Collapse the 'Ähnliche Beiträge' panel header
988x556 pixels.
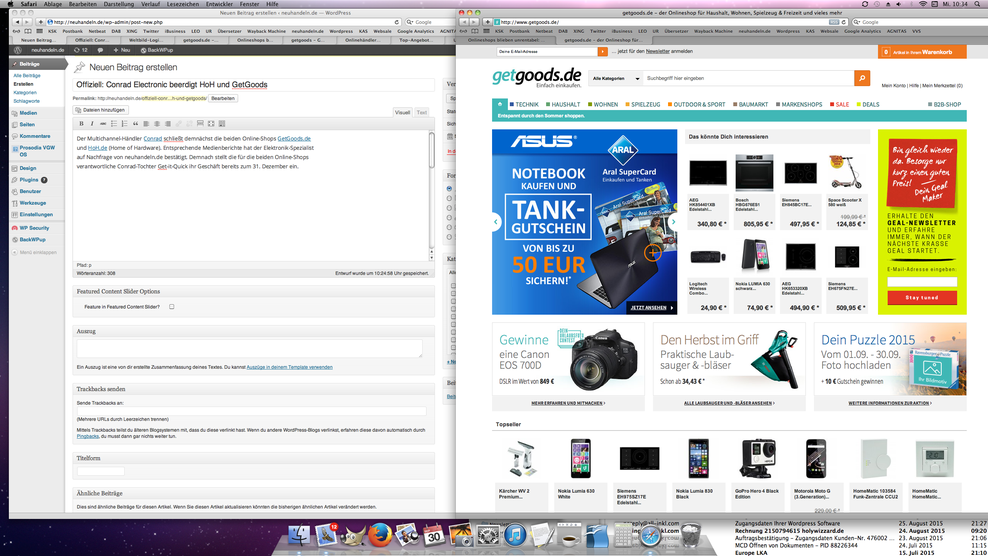pos(253,493)
